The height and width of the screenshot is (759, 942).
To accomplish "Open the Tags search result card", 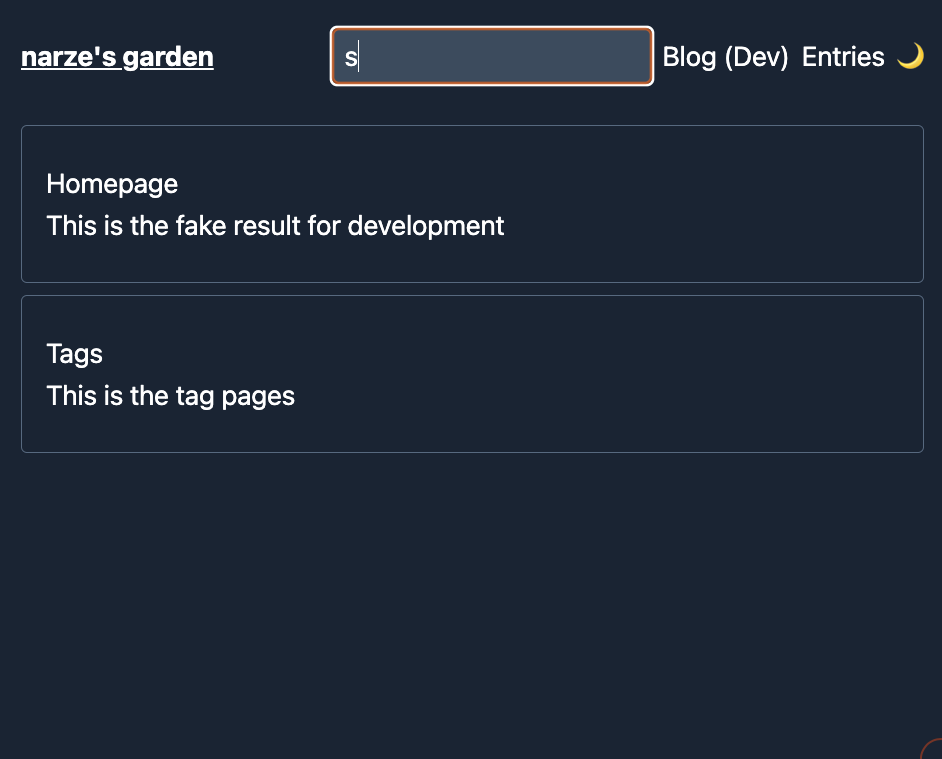I will tap(472, 374).
